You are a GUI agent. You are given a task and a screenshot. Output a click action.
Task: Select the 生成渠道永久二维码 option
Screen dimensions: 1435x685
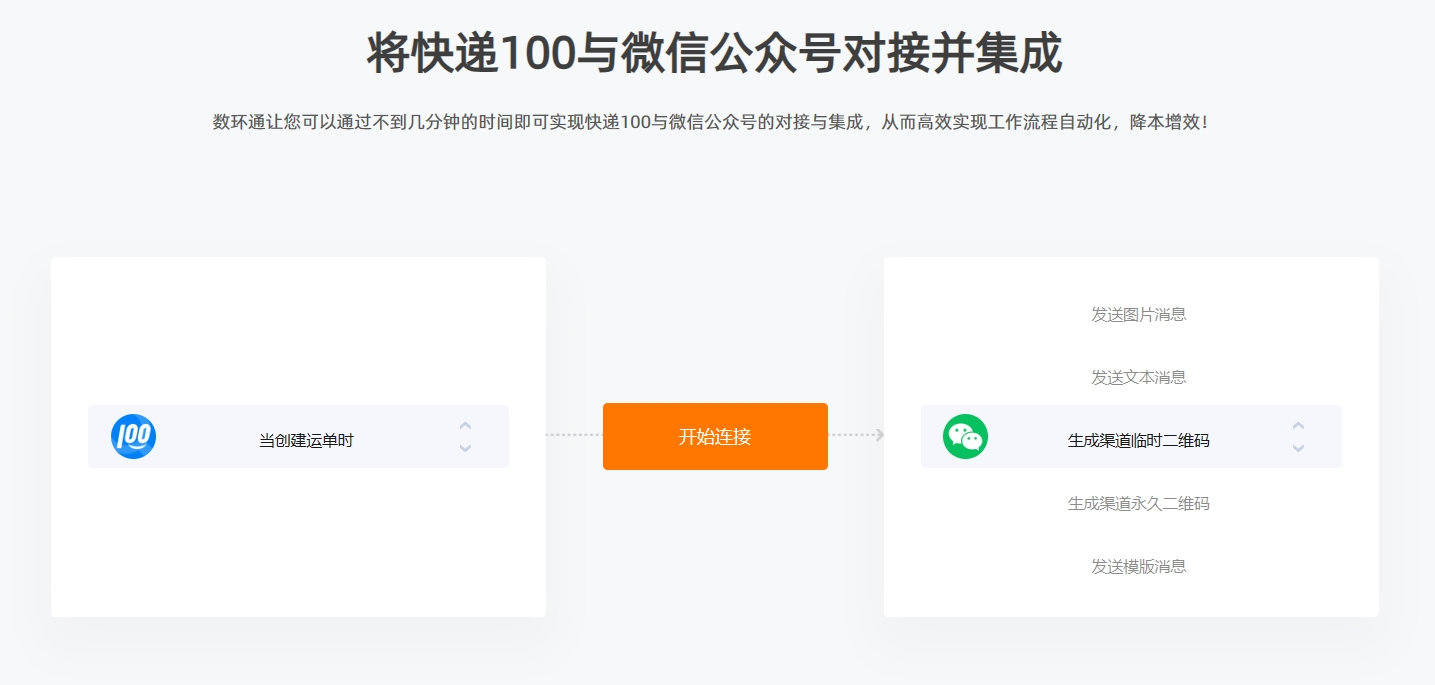[x=1138, y=503]
